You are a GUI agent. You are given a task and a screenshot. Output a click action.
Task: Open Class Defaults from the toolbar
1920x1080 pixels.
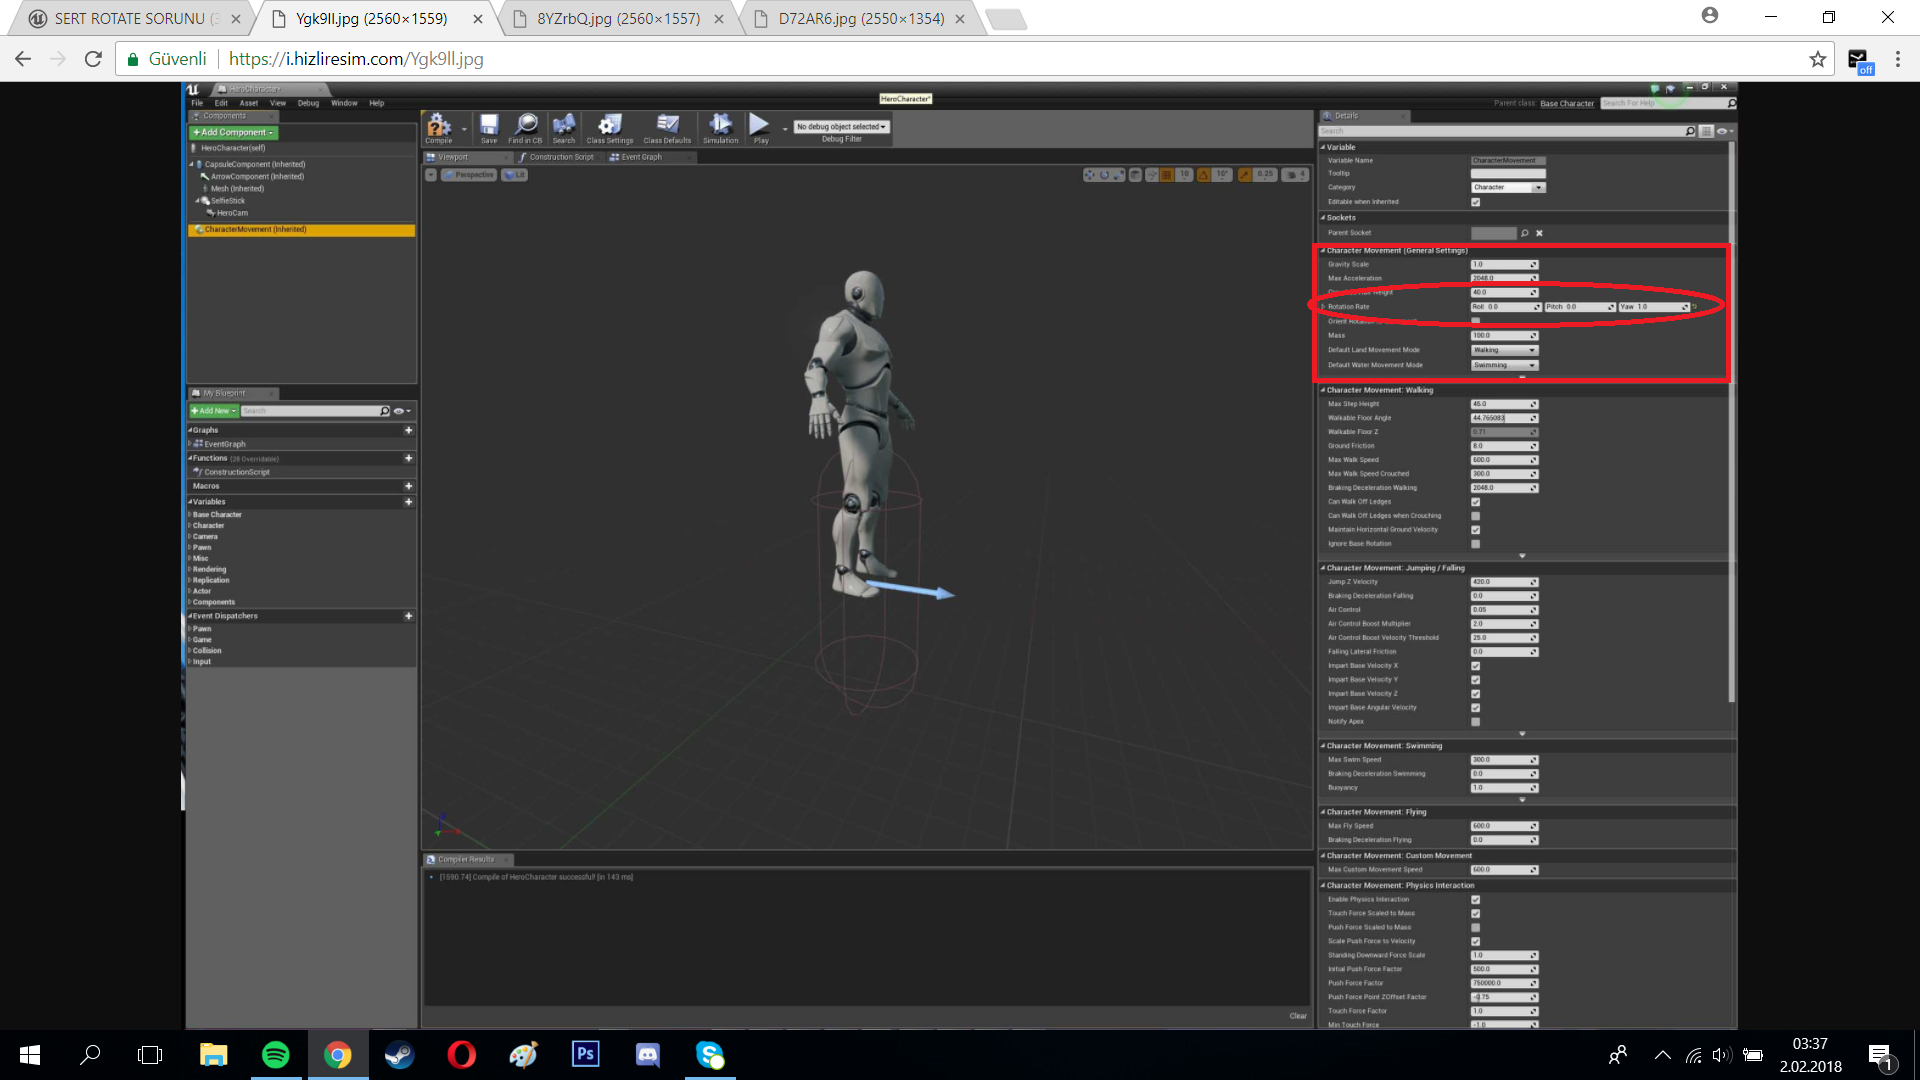tap(667, 127)
